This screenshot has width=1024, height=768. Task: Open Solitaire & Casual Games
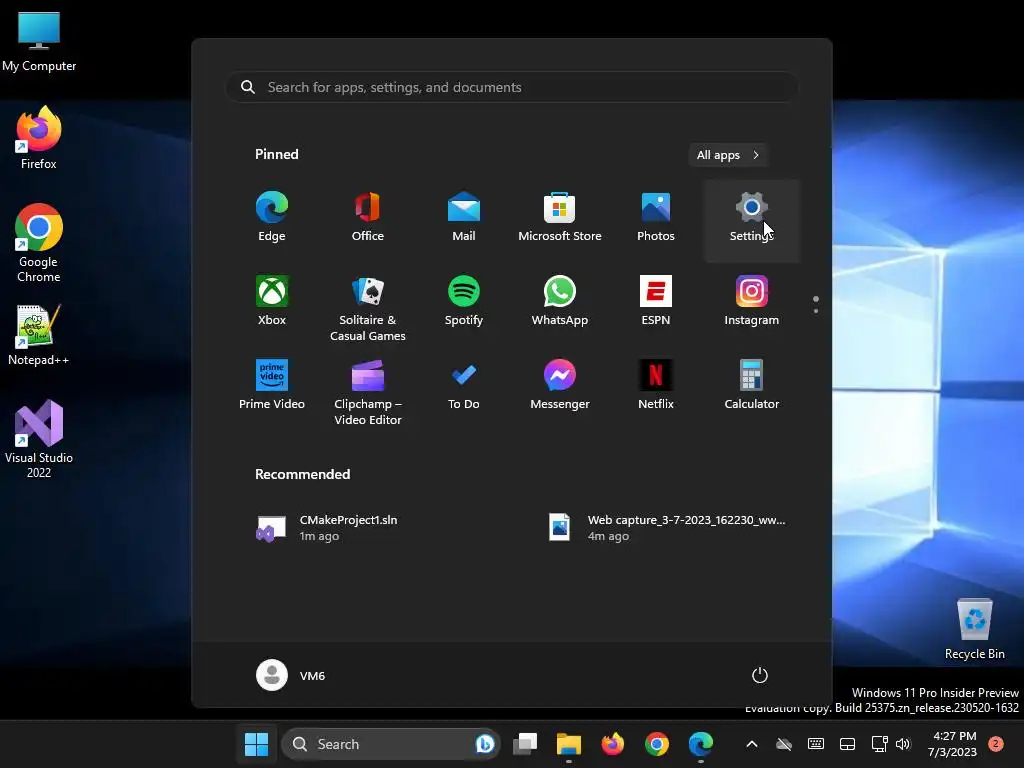pyautogui.click(x=368, y=310)
